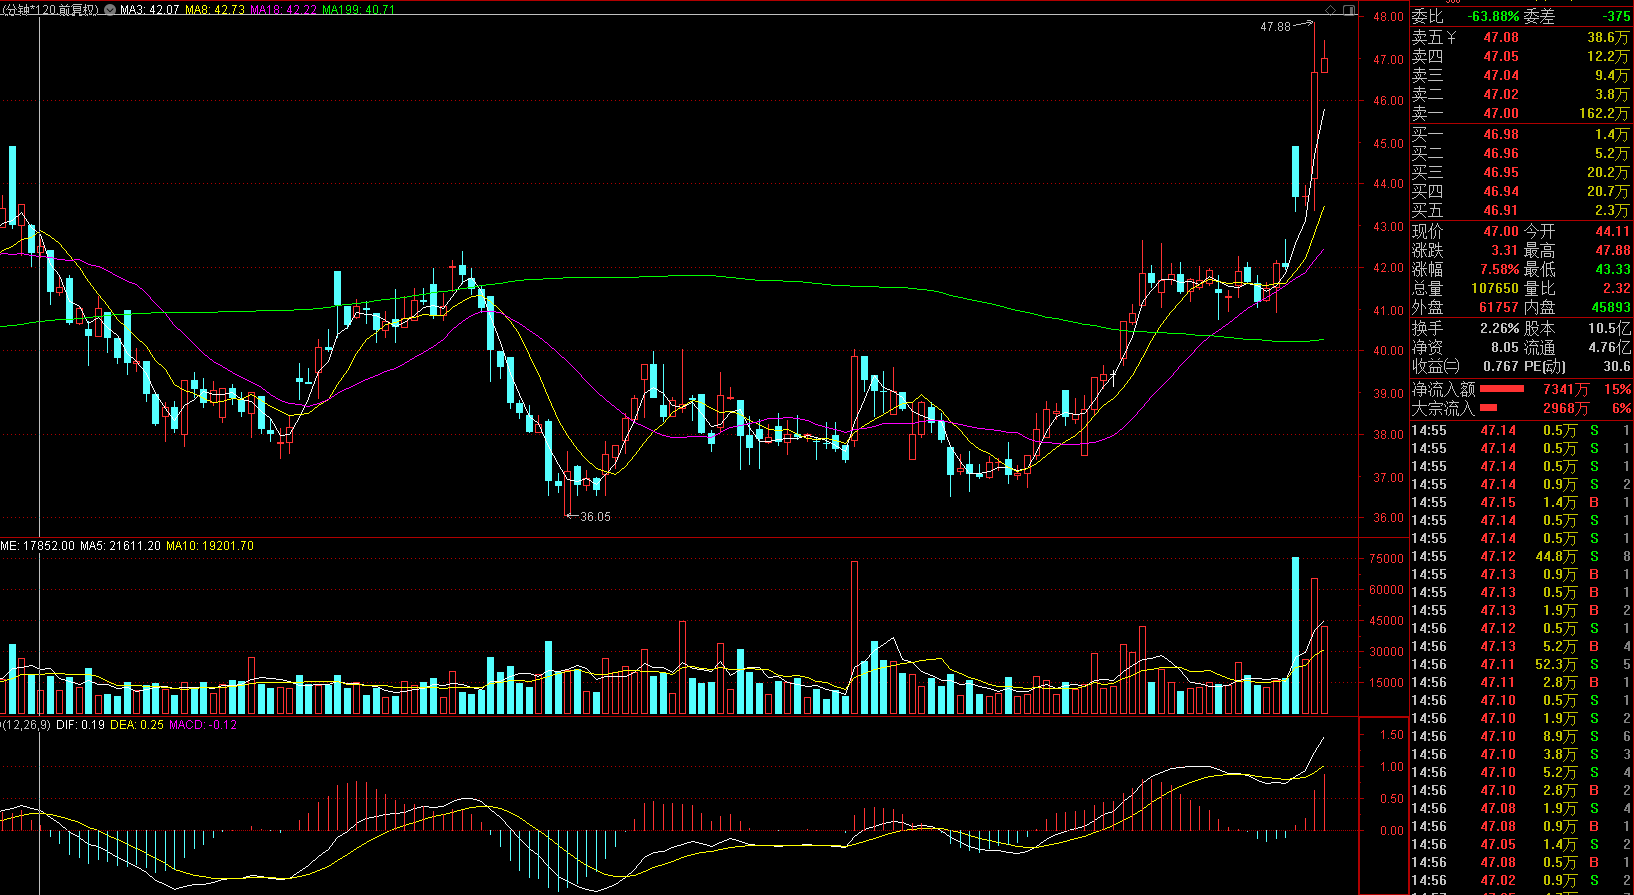
Task: Select the 买五 price 46.91
Action: tap(1501, 210)
